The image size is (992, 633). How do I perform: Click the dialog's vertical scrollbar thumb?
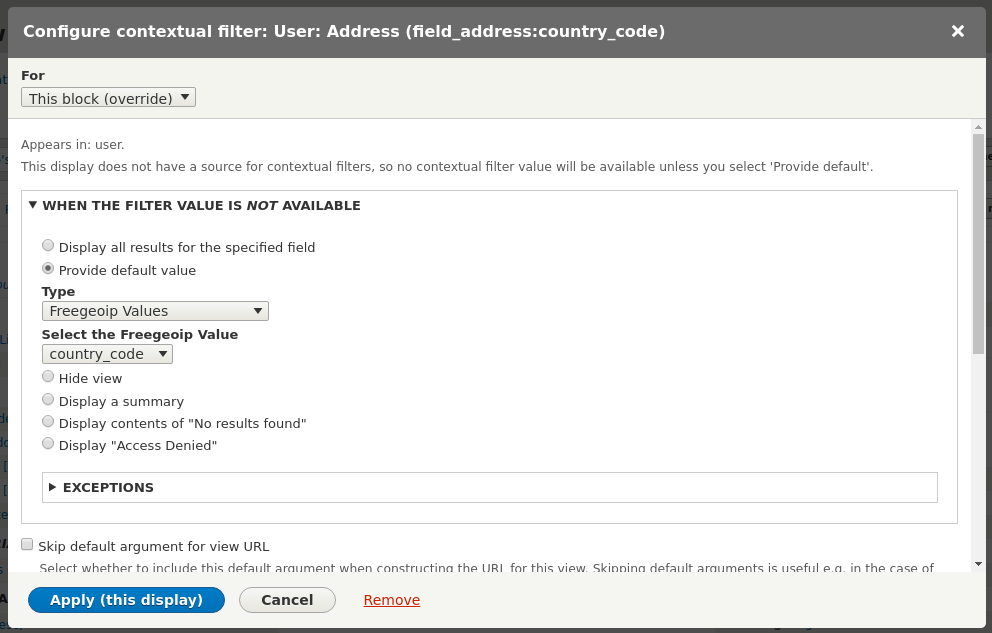tap(978, 243)
